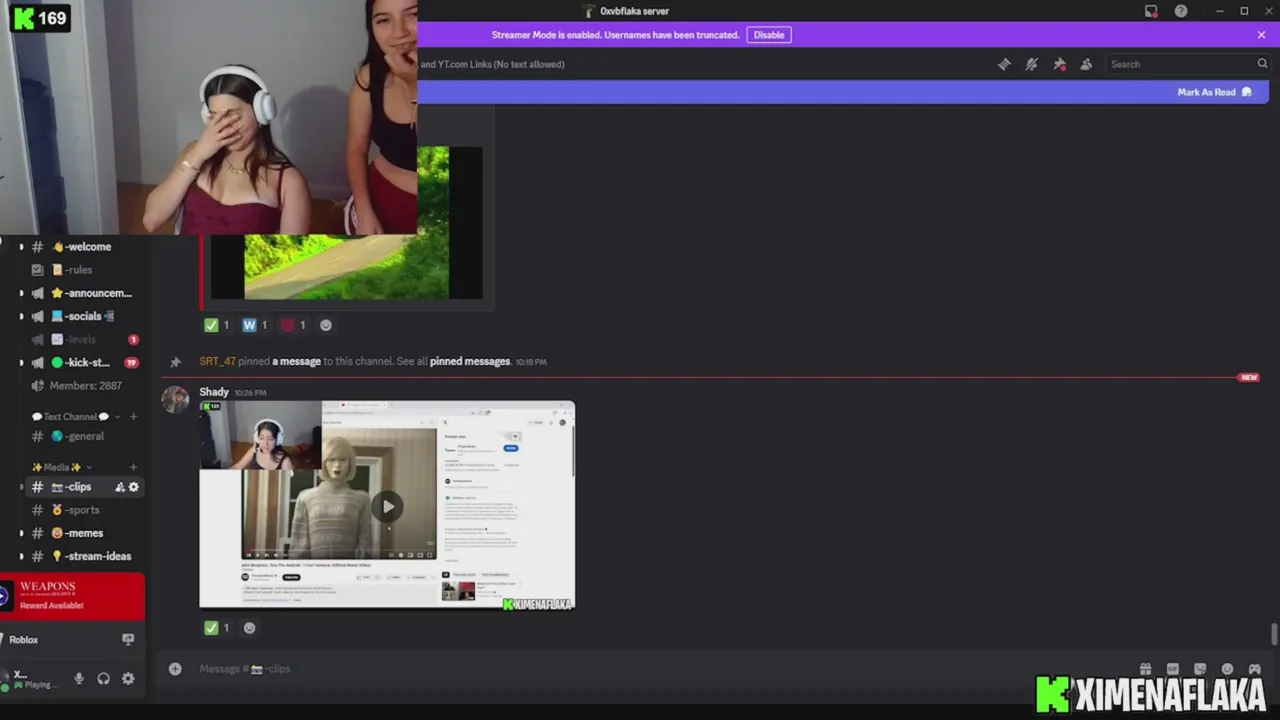This screenshot has width=1280, height=720.
Task: Dismiss the Streamer Mode banner
Action: 1261,35
